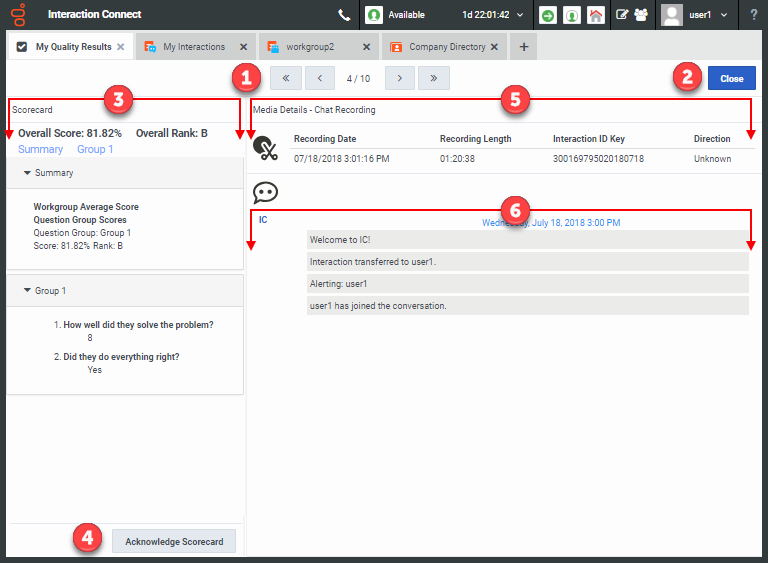Screen dimensions: 768x563
Task: Click the home status icon
Action: tap(596, 15)
